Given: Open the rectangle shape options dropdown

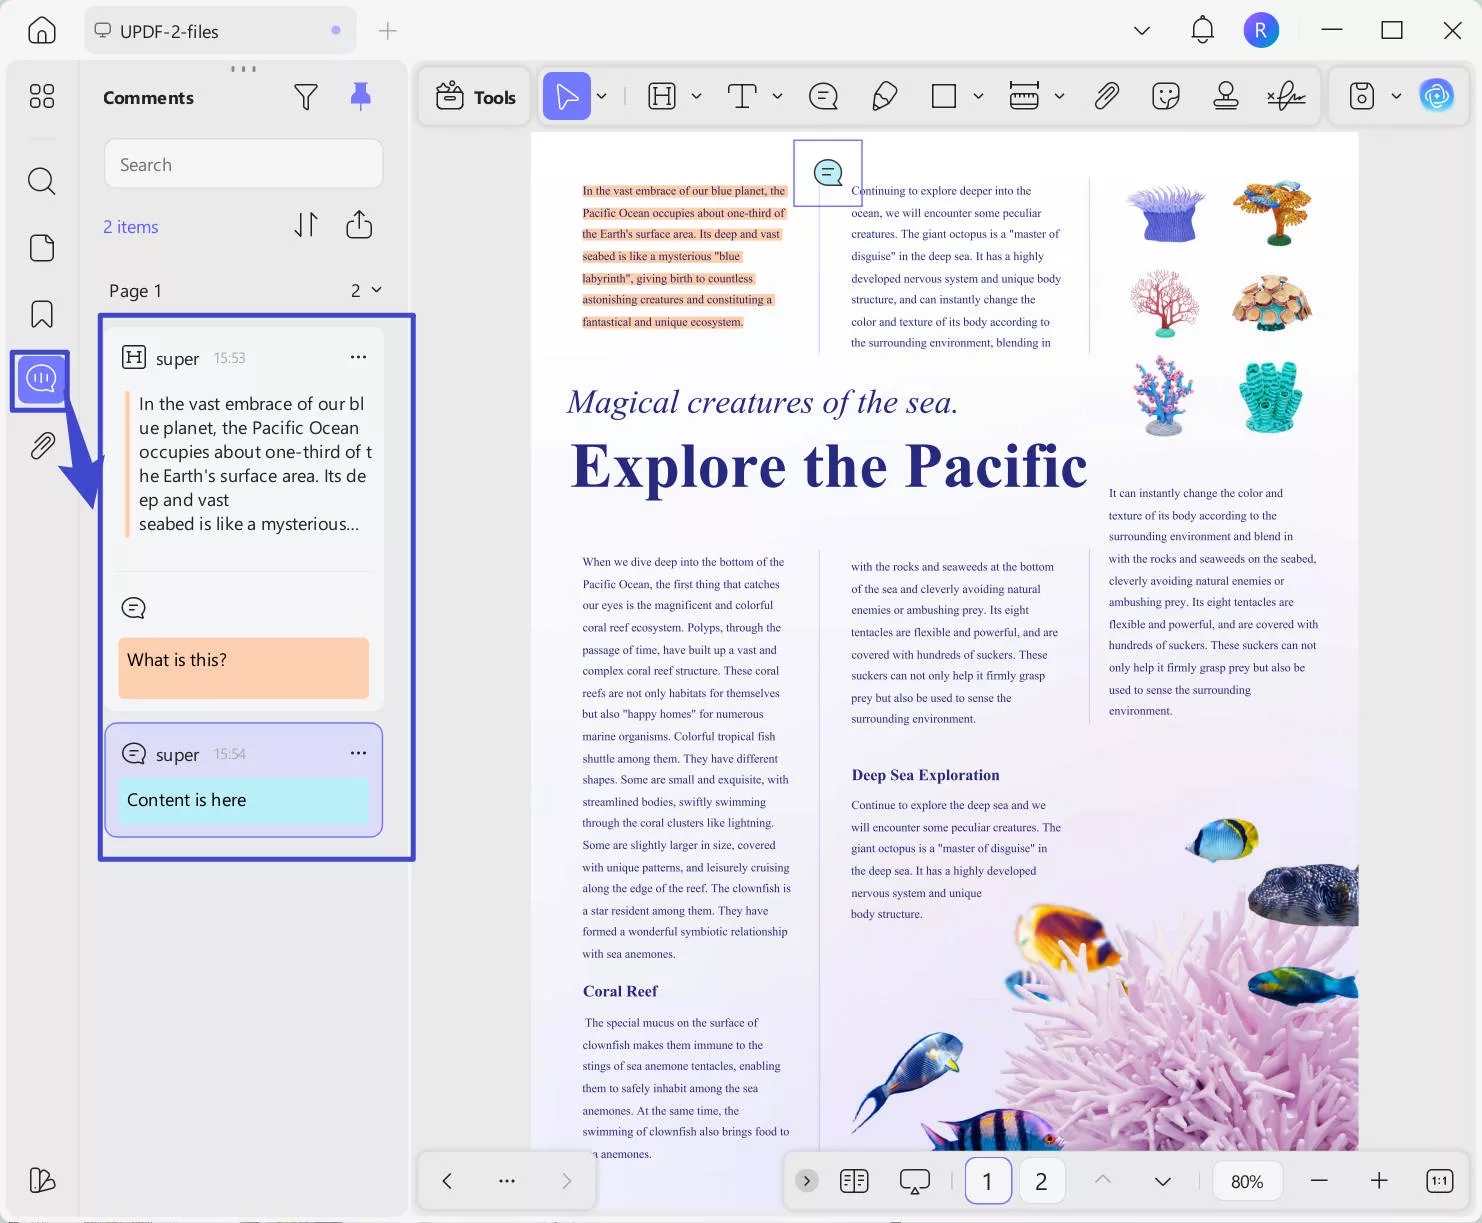Looking at the screenshot, I should 978,96.
